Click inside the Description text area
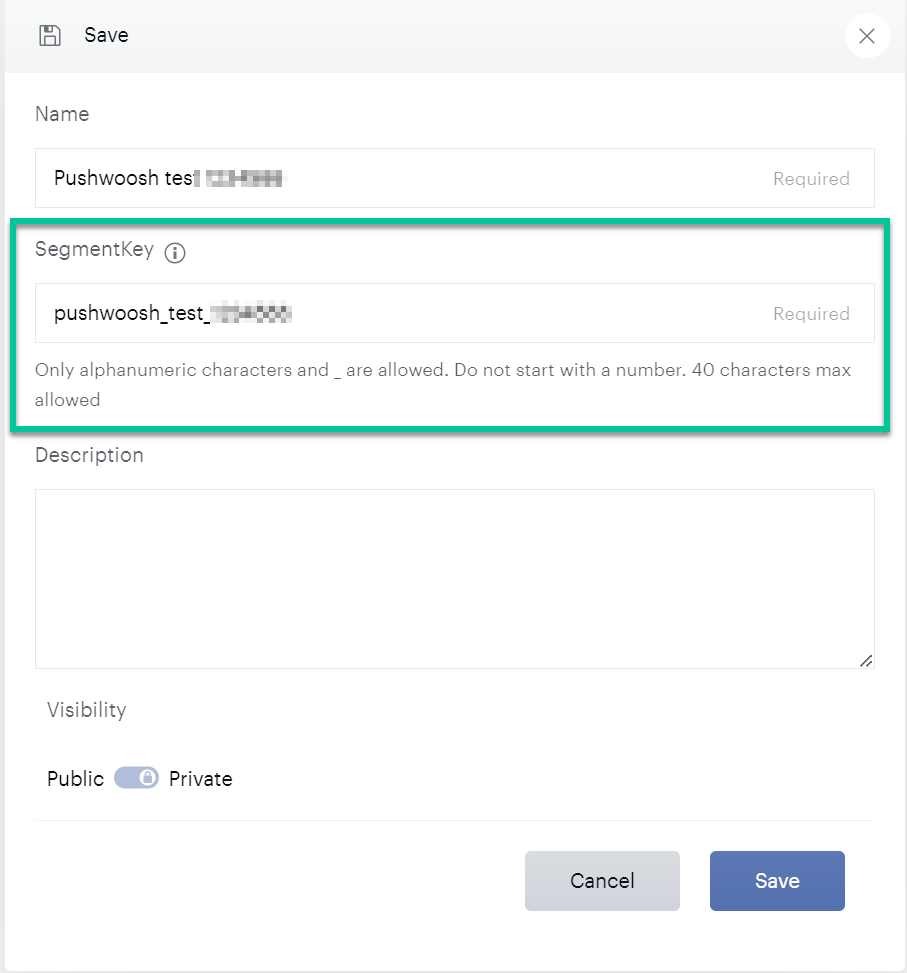Screen dimensions: 907x973 [454, 578]
